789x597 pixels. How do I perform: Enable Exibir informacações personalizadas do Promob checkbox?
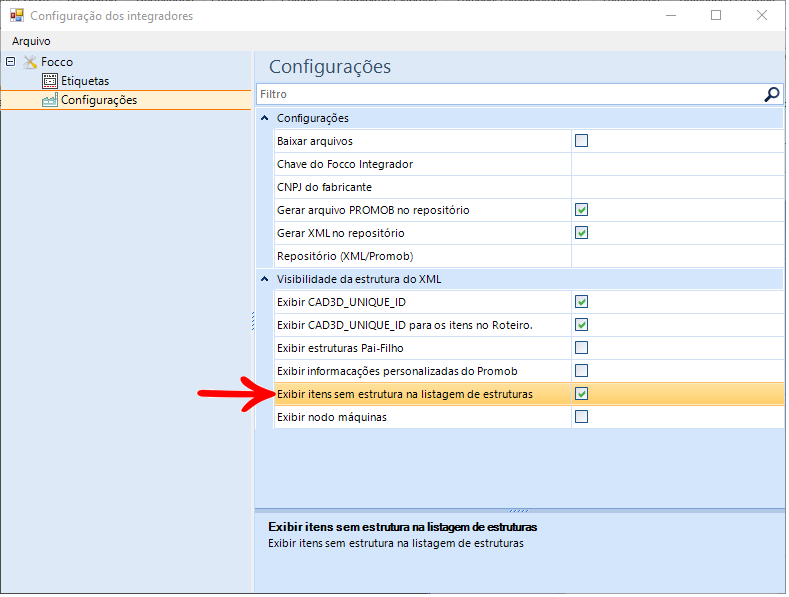tap(581, 371)
